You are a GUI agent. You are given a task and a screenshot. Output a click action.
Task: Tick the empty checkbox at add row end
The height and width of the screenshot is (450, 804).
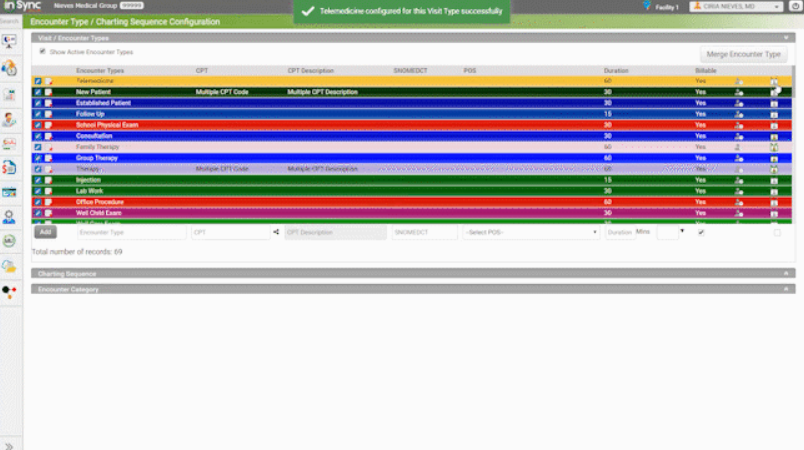[x=777, y=233]
